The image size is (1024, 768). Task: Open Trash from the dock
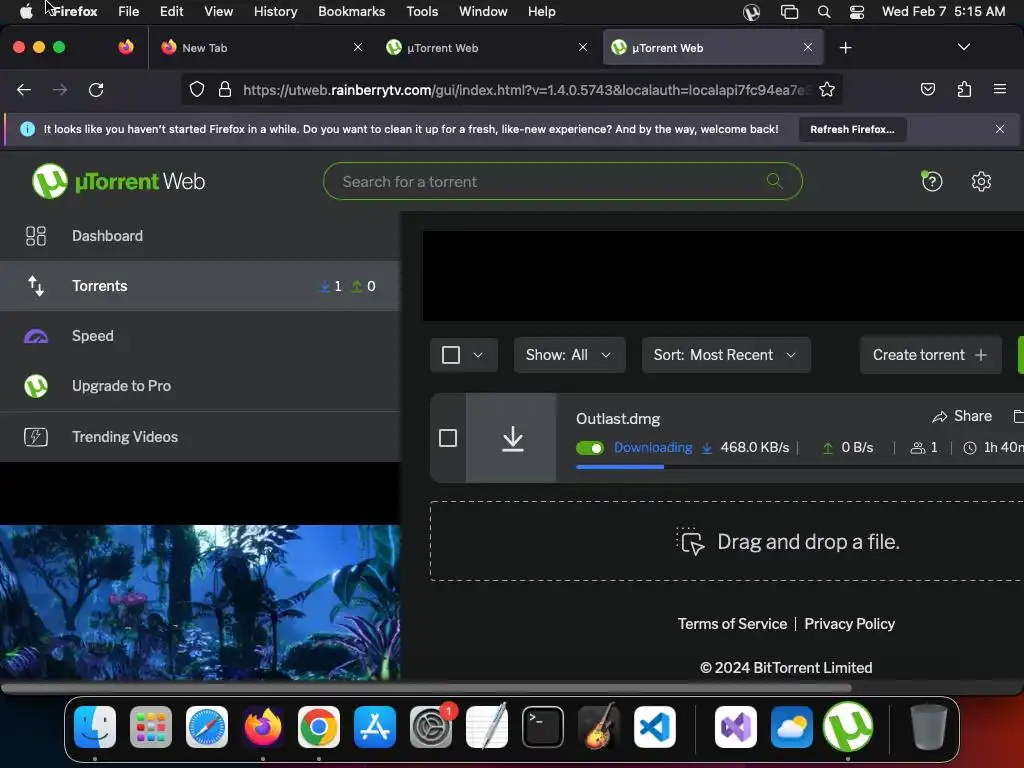928,727
